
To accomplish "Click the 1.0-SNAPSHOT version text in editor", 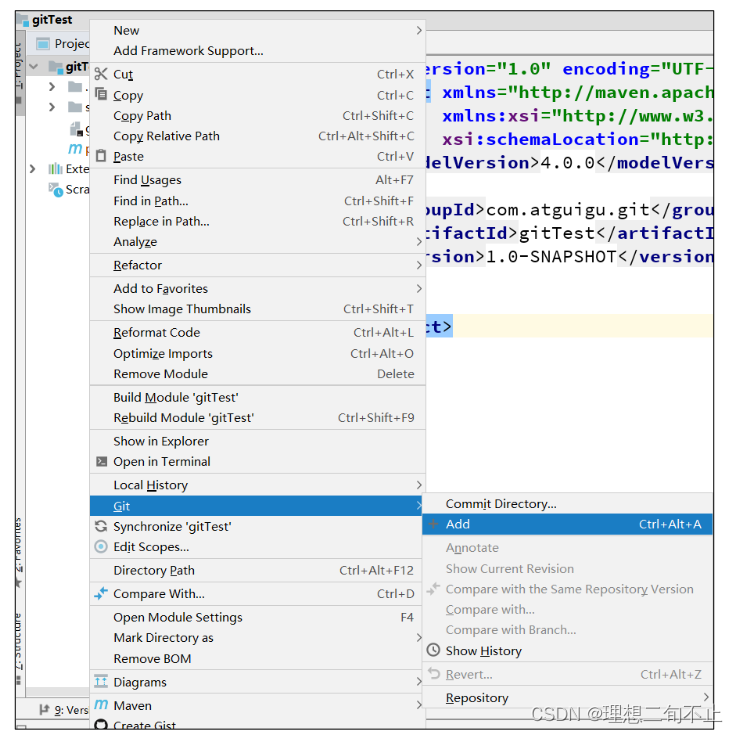I will [x=551, y=257].
